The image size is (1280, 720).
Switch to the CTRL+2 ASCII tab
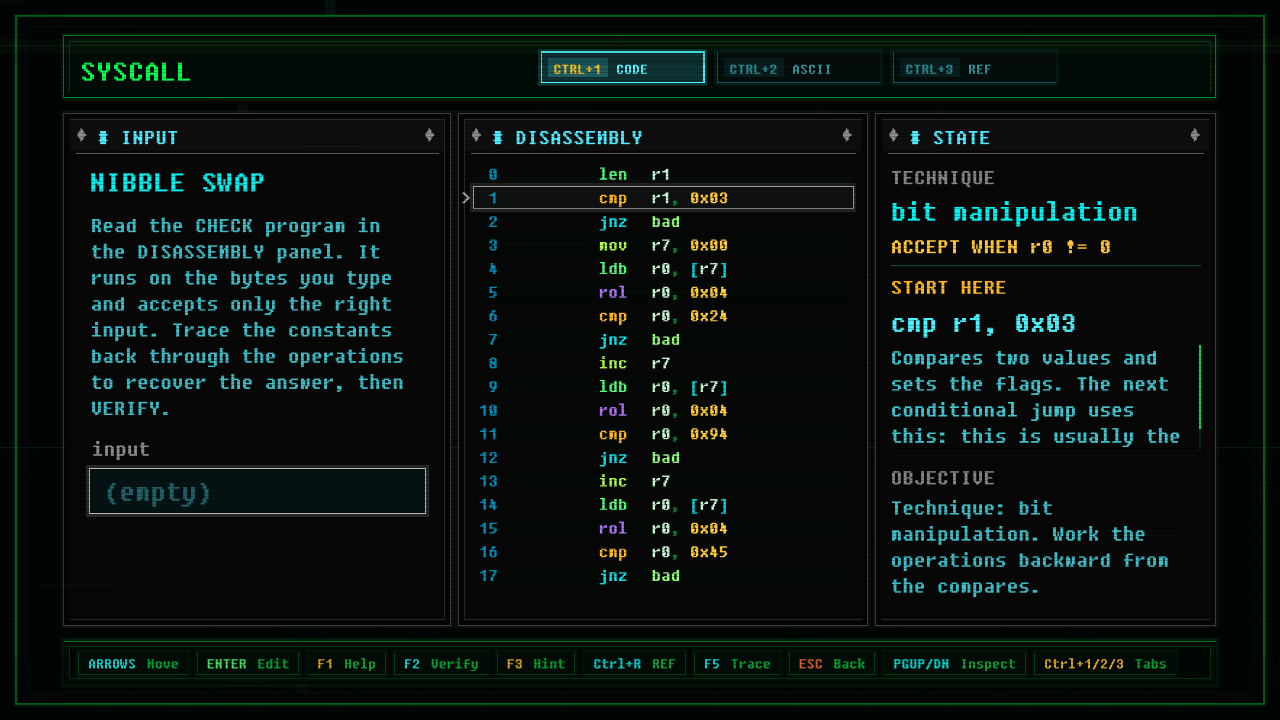tap(798, 68)
